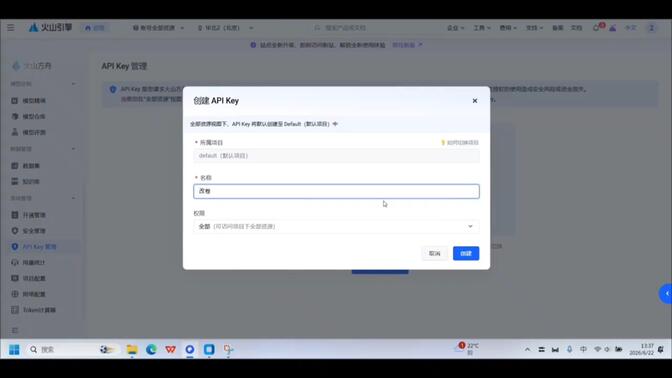672x378 pixels.
Task: Open the 华北2 (北京) region selector
Action: [225, 28]
